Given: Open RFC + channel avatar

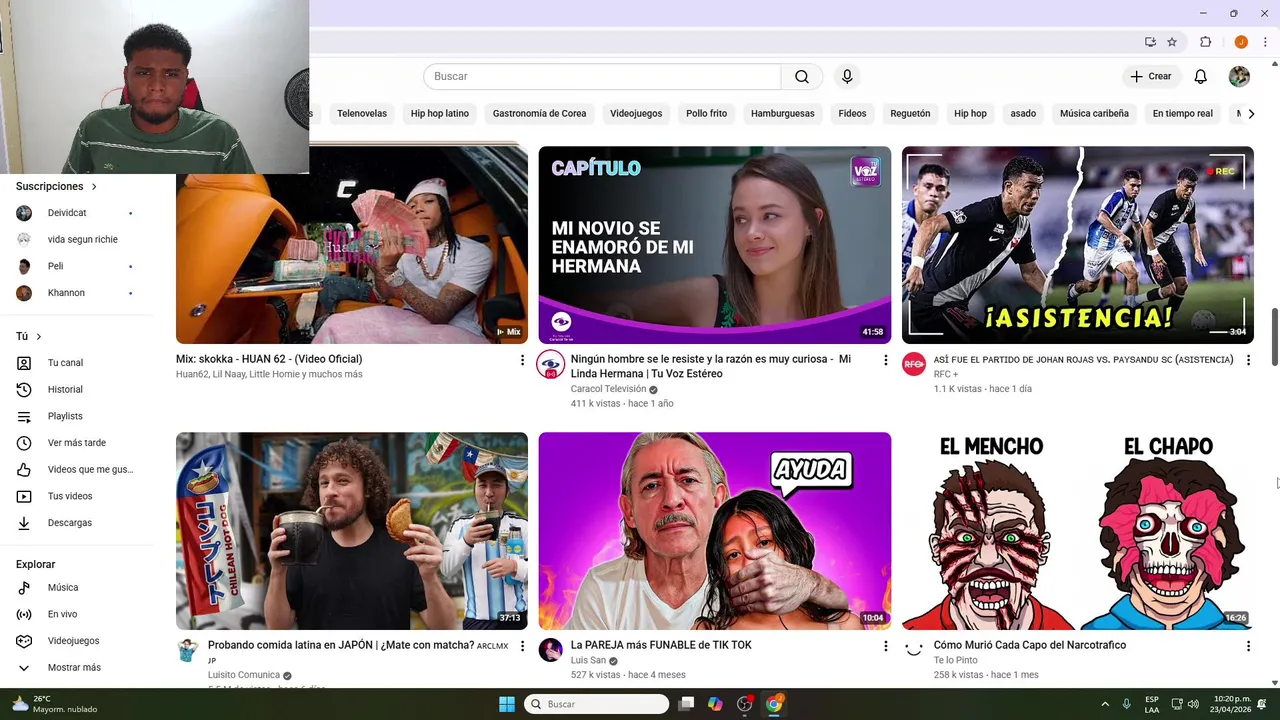Looking at the screenshot, I should [914, 365].
